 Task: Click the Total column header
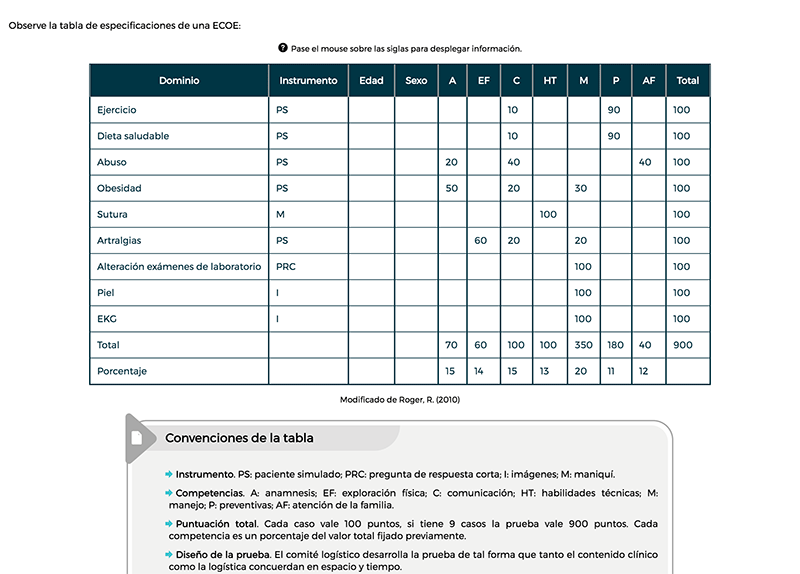[x=687, y=81]
